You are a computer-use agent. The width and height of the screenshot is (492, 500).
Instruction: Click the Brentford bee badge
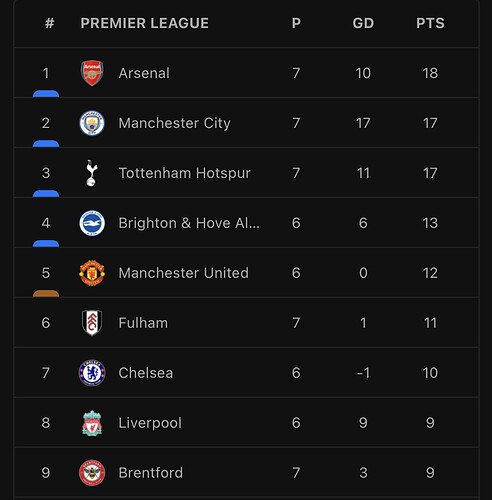click(x=92, y=473)
